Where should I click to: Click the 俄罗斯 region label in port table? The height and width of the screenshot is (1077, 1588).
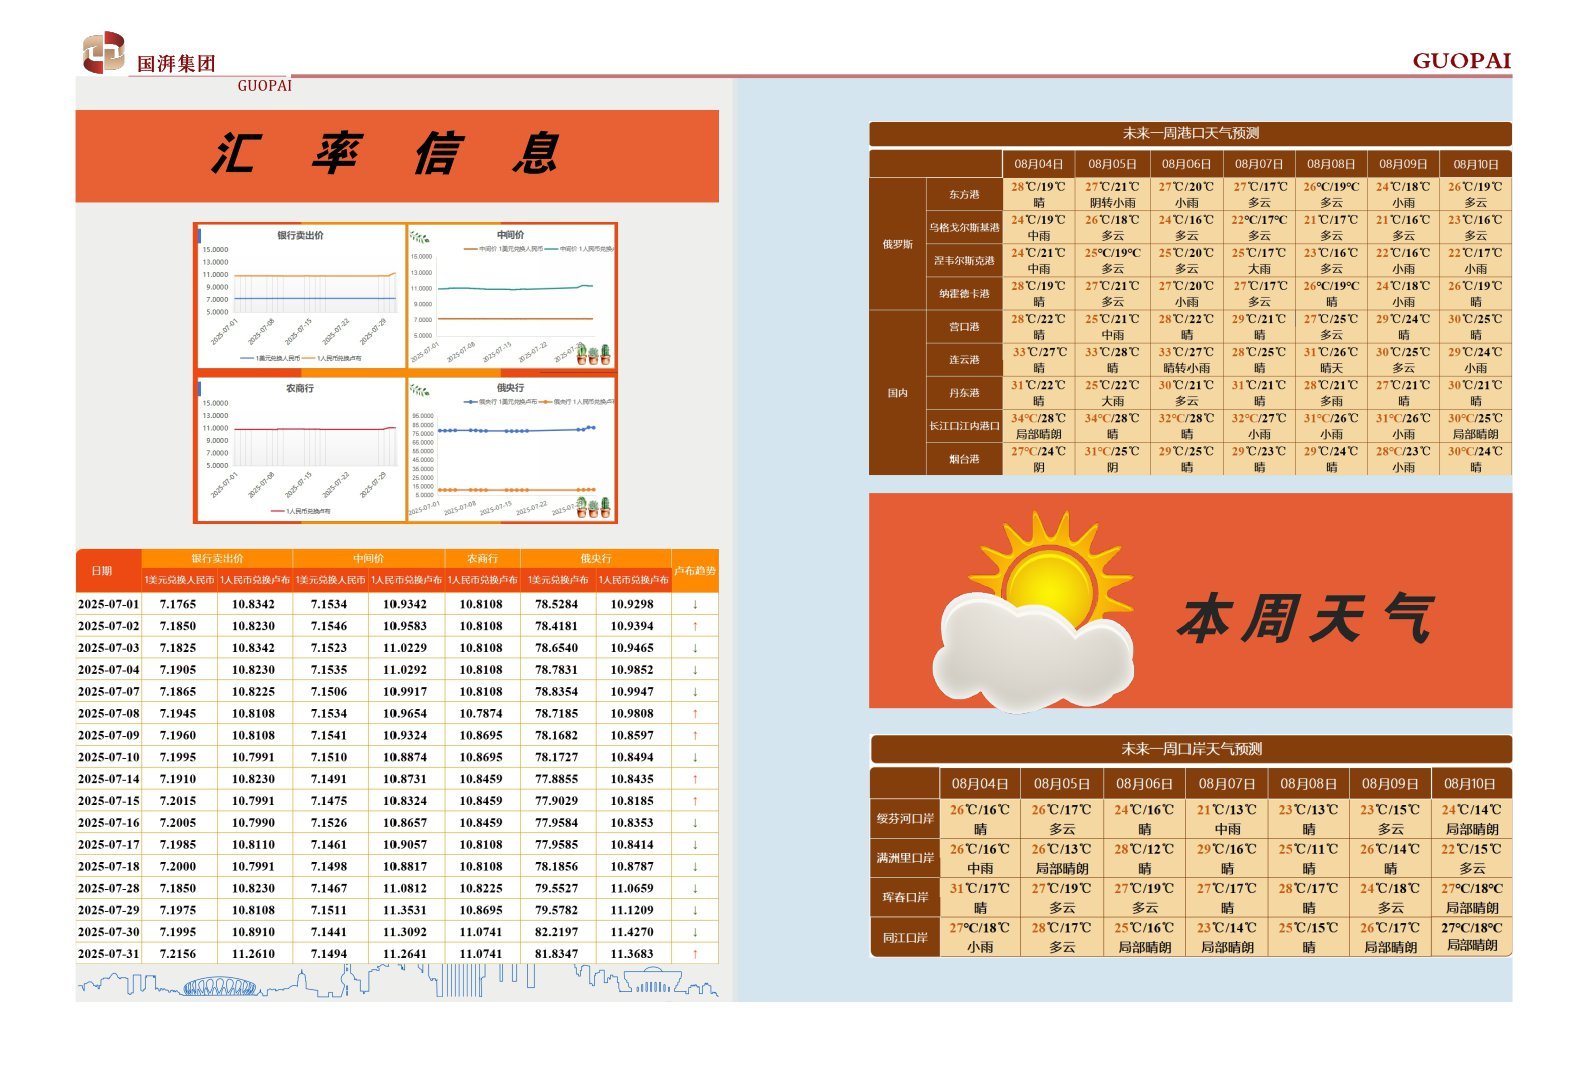pyautogui.click(x=898, y=244)
